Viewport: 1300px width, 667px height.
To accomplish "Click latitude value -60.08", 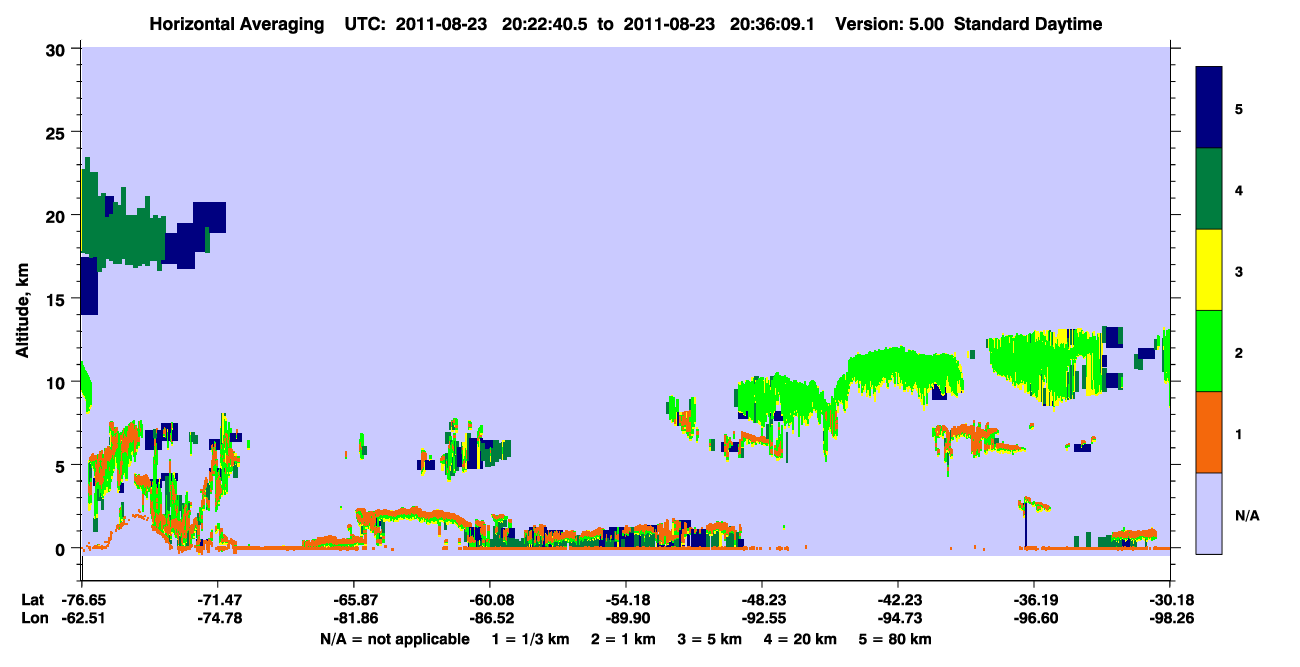I will 490,599.
